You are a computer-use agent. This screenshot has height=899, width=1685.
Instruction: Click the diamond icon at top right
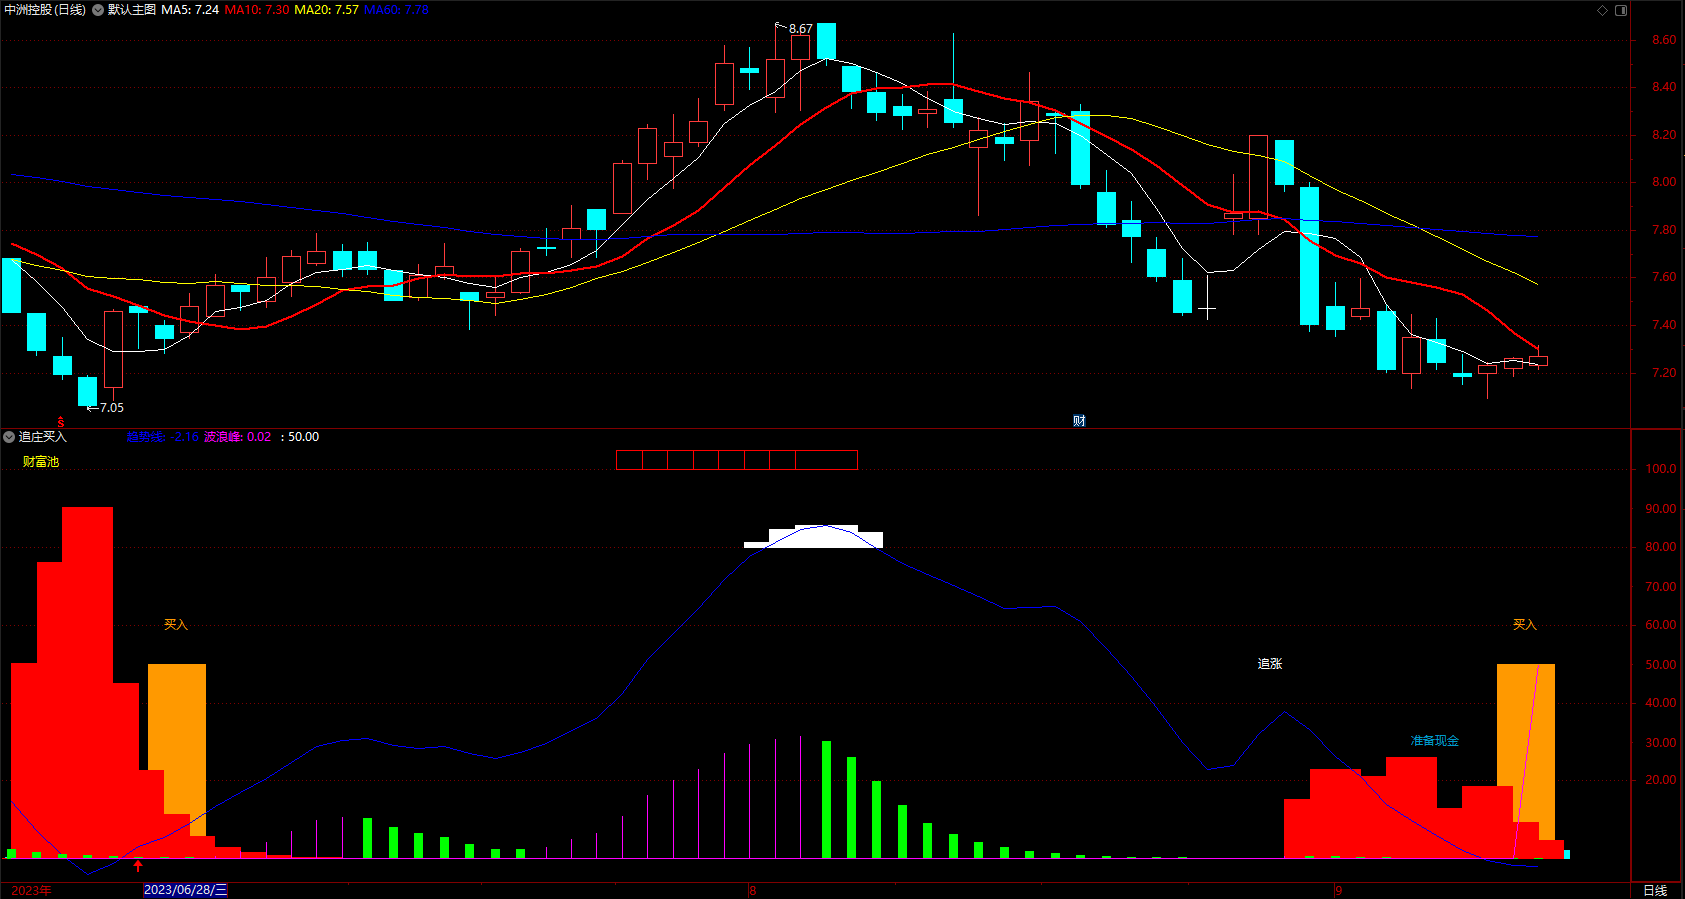click(x=1602, y=10)
